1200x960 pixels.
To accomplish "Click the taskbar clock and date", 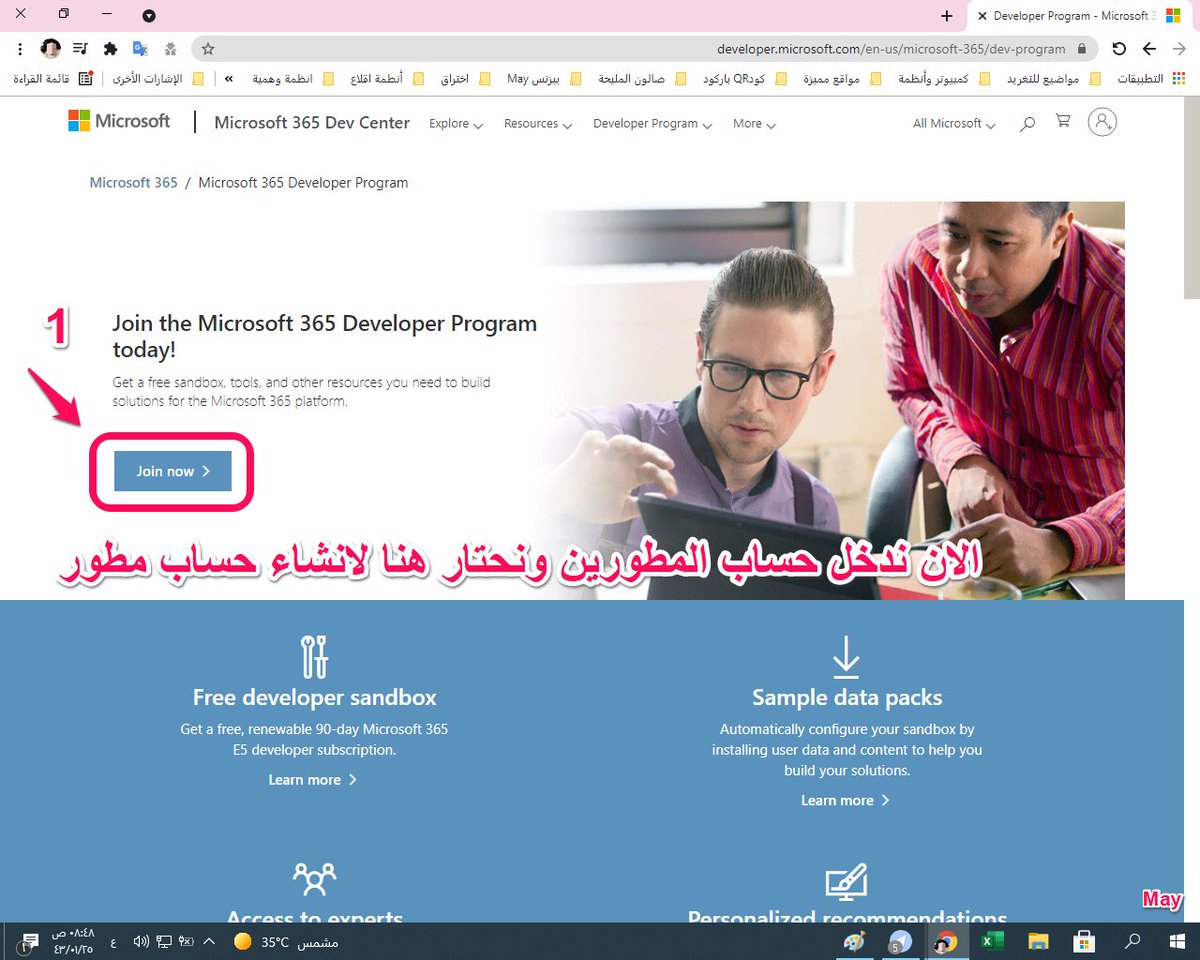I will [73, 941].
